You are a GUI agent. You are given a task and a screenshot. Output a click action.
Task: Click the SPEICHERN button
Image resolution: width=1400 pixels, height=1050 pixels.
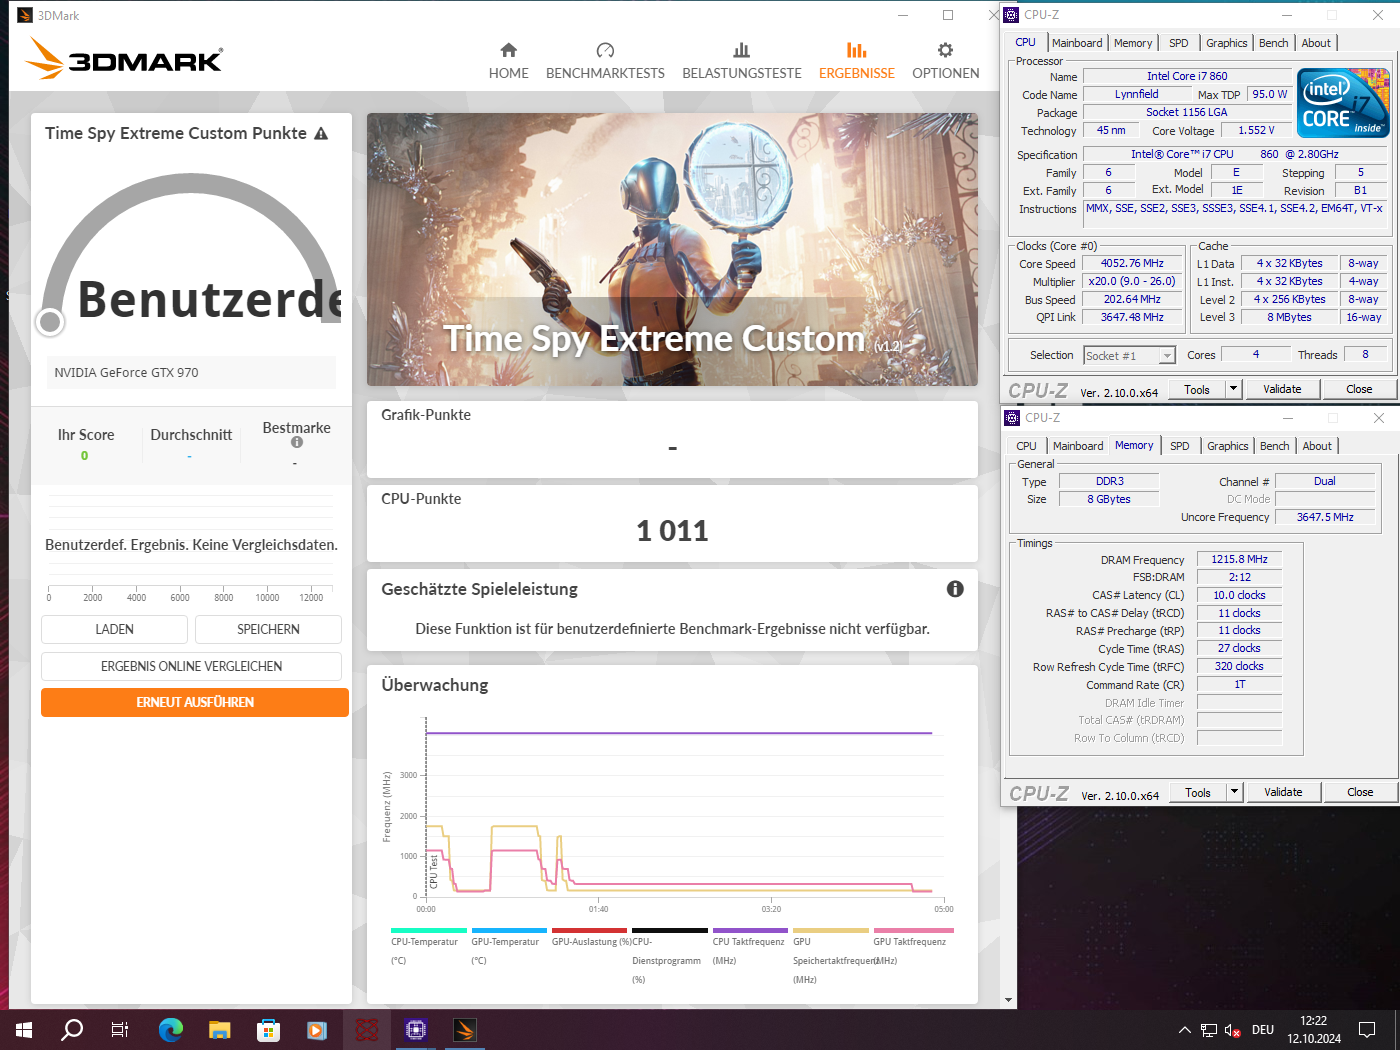click(268, 629)
